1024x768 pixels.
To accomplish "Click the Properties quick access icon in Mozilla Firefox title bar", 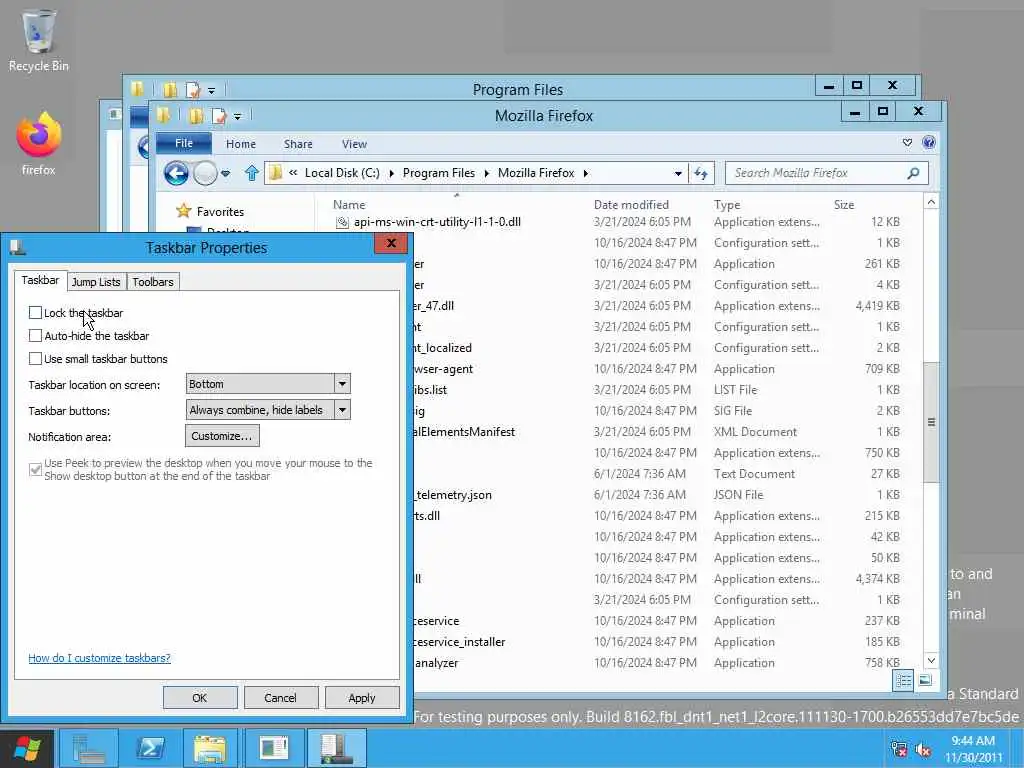I will point(219,116).
